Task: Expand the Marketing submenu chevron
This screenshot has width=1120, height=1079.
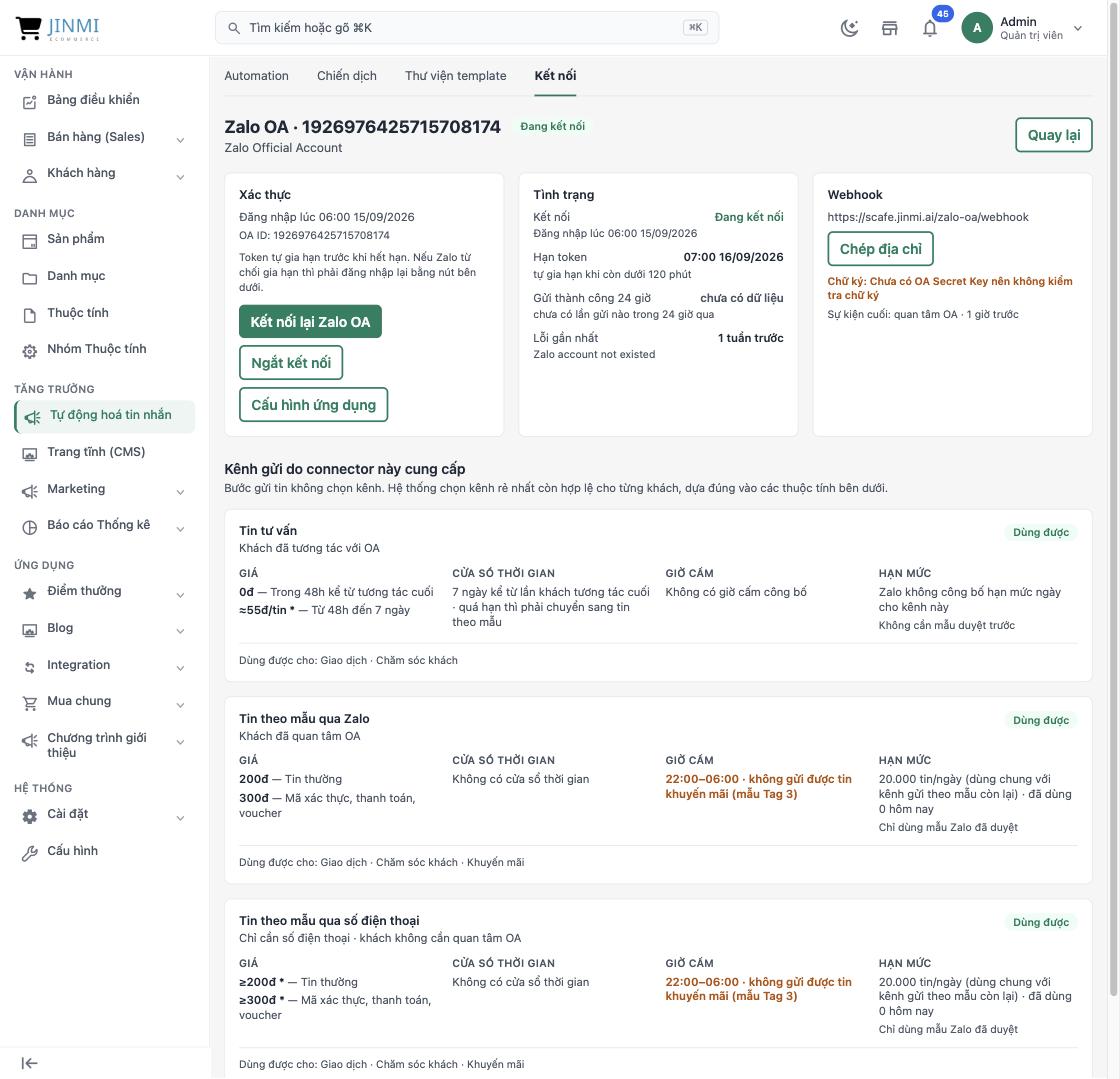Action: (x=181, y=492)
